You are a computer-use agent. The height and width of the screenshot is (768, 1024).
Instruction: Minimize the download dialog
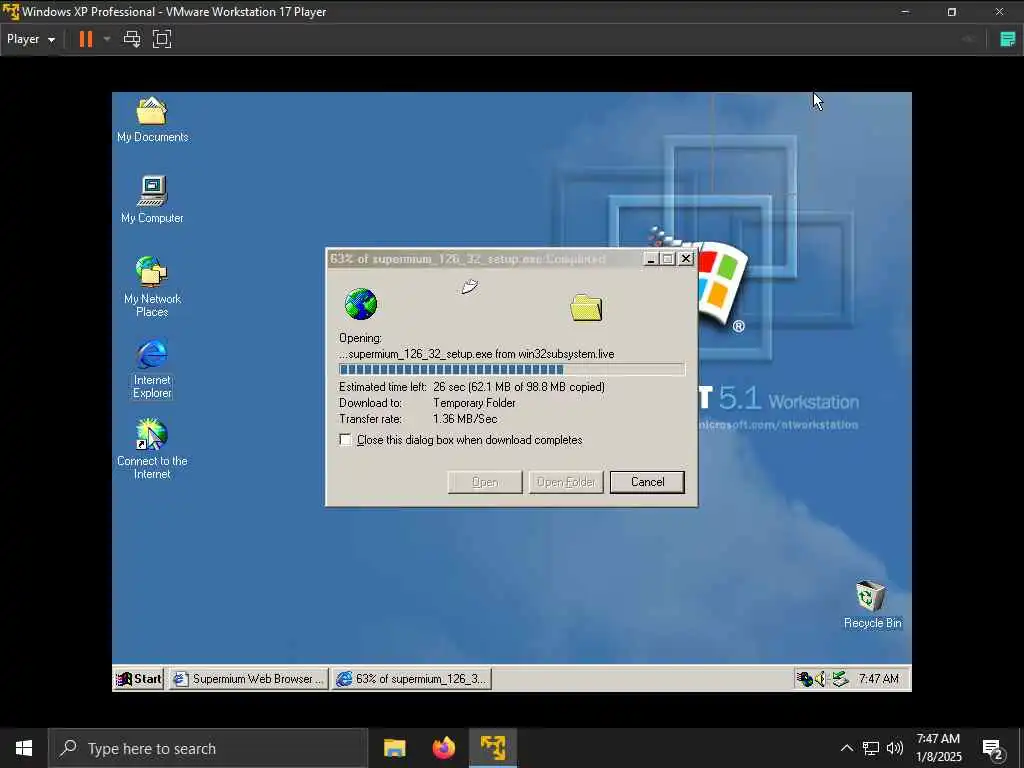650,259
